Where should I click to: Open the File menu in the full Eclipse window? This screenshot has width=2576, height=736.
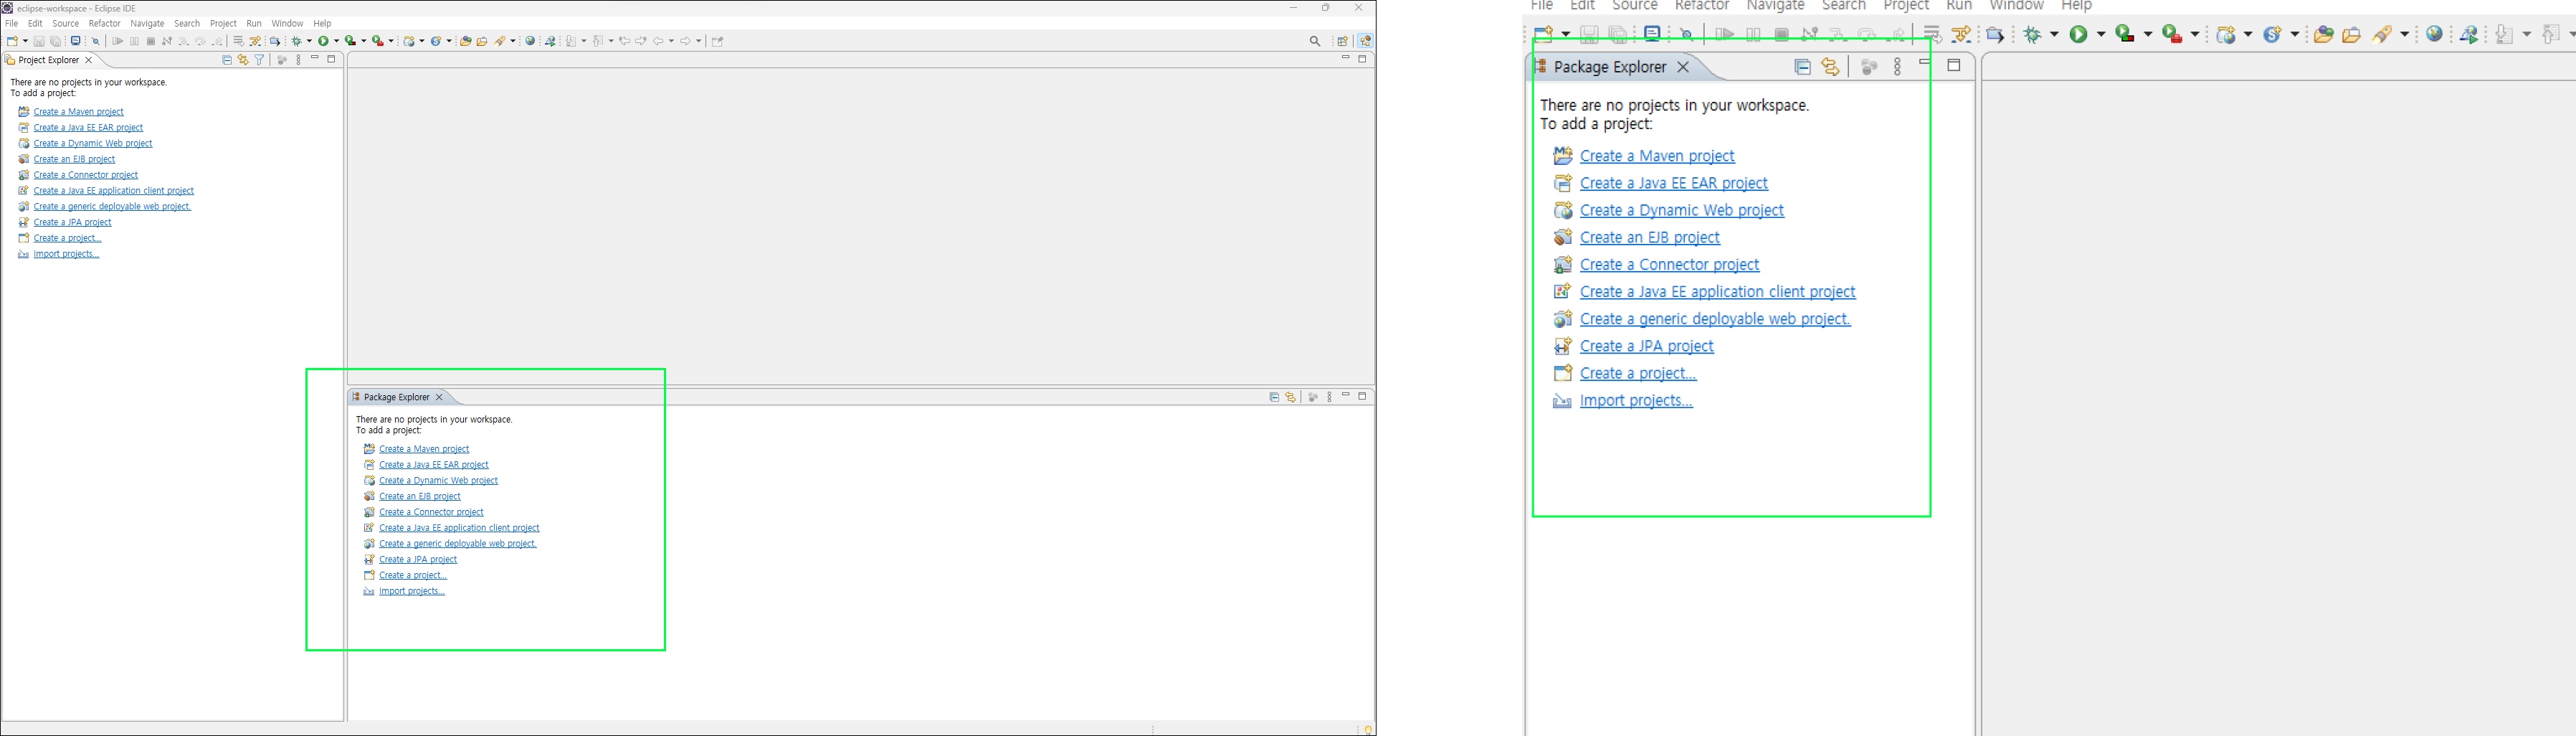(x=12, y=23)
